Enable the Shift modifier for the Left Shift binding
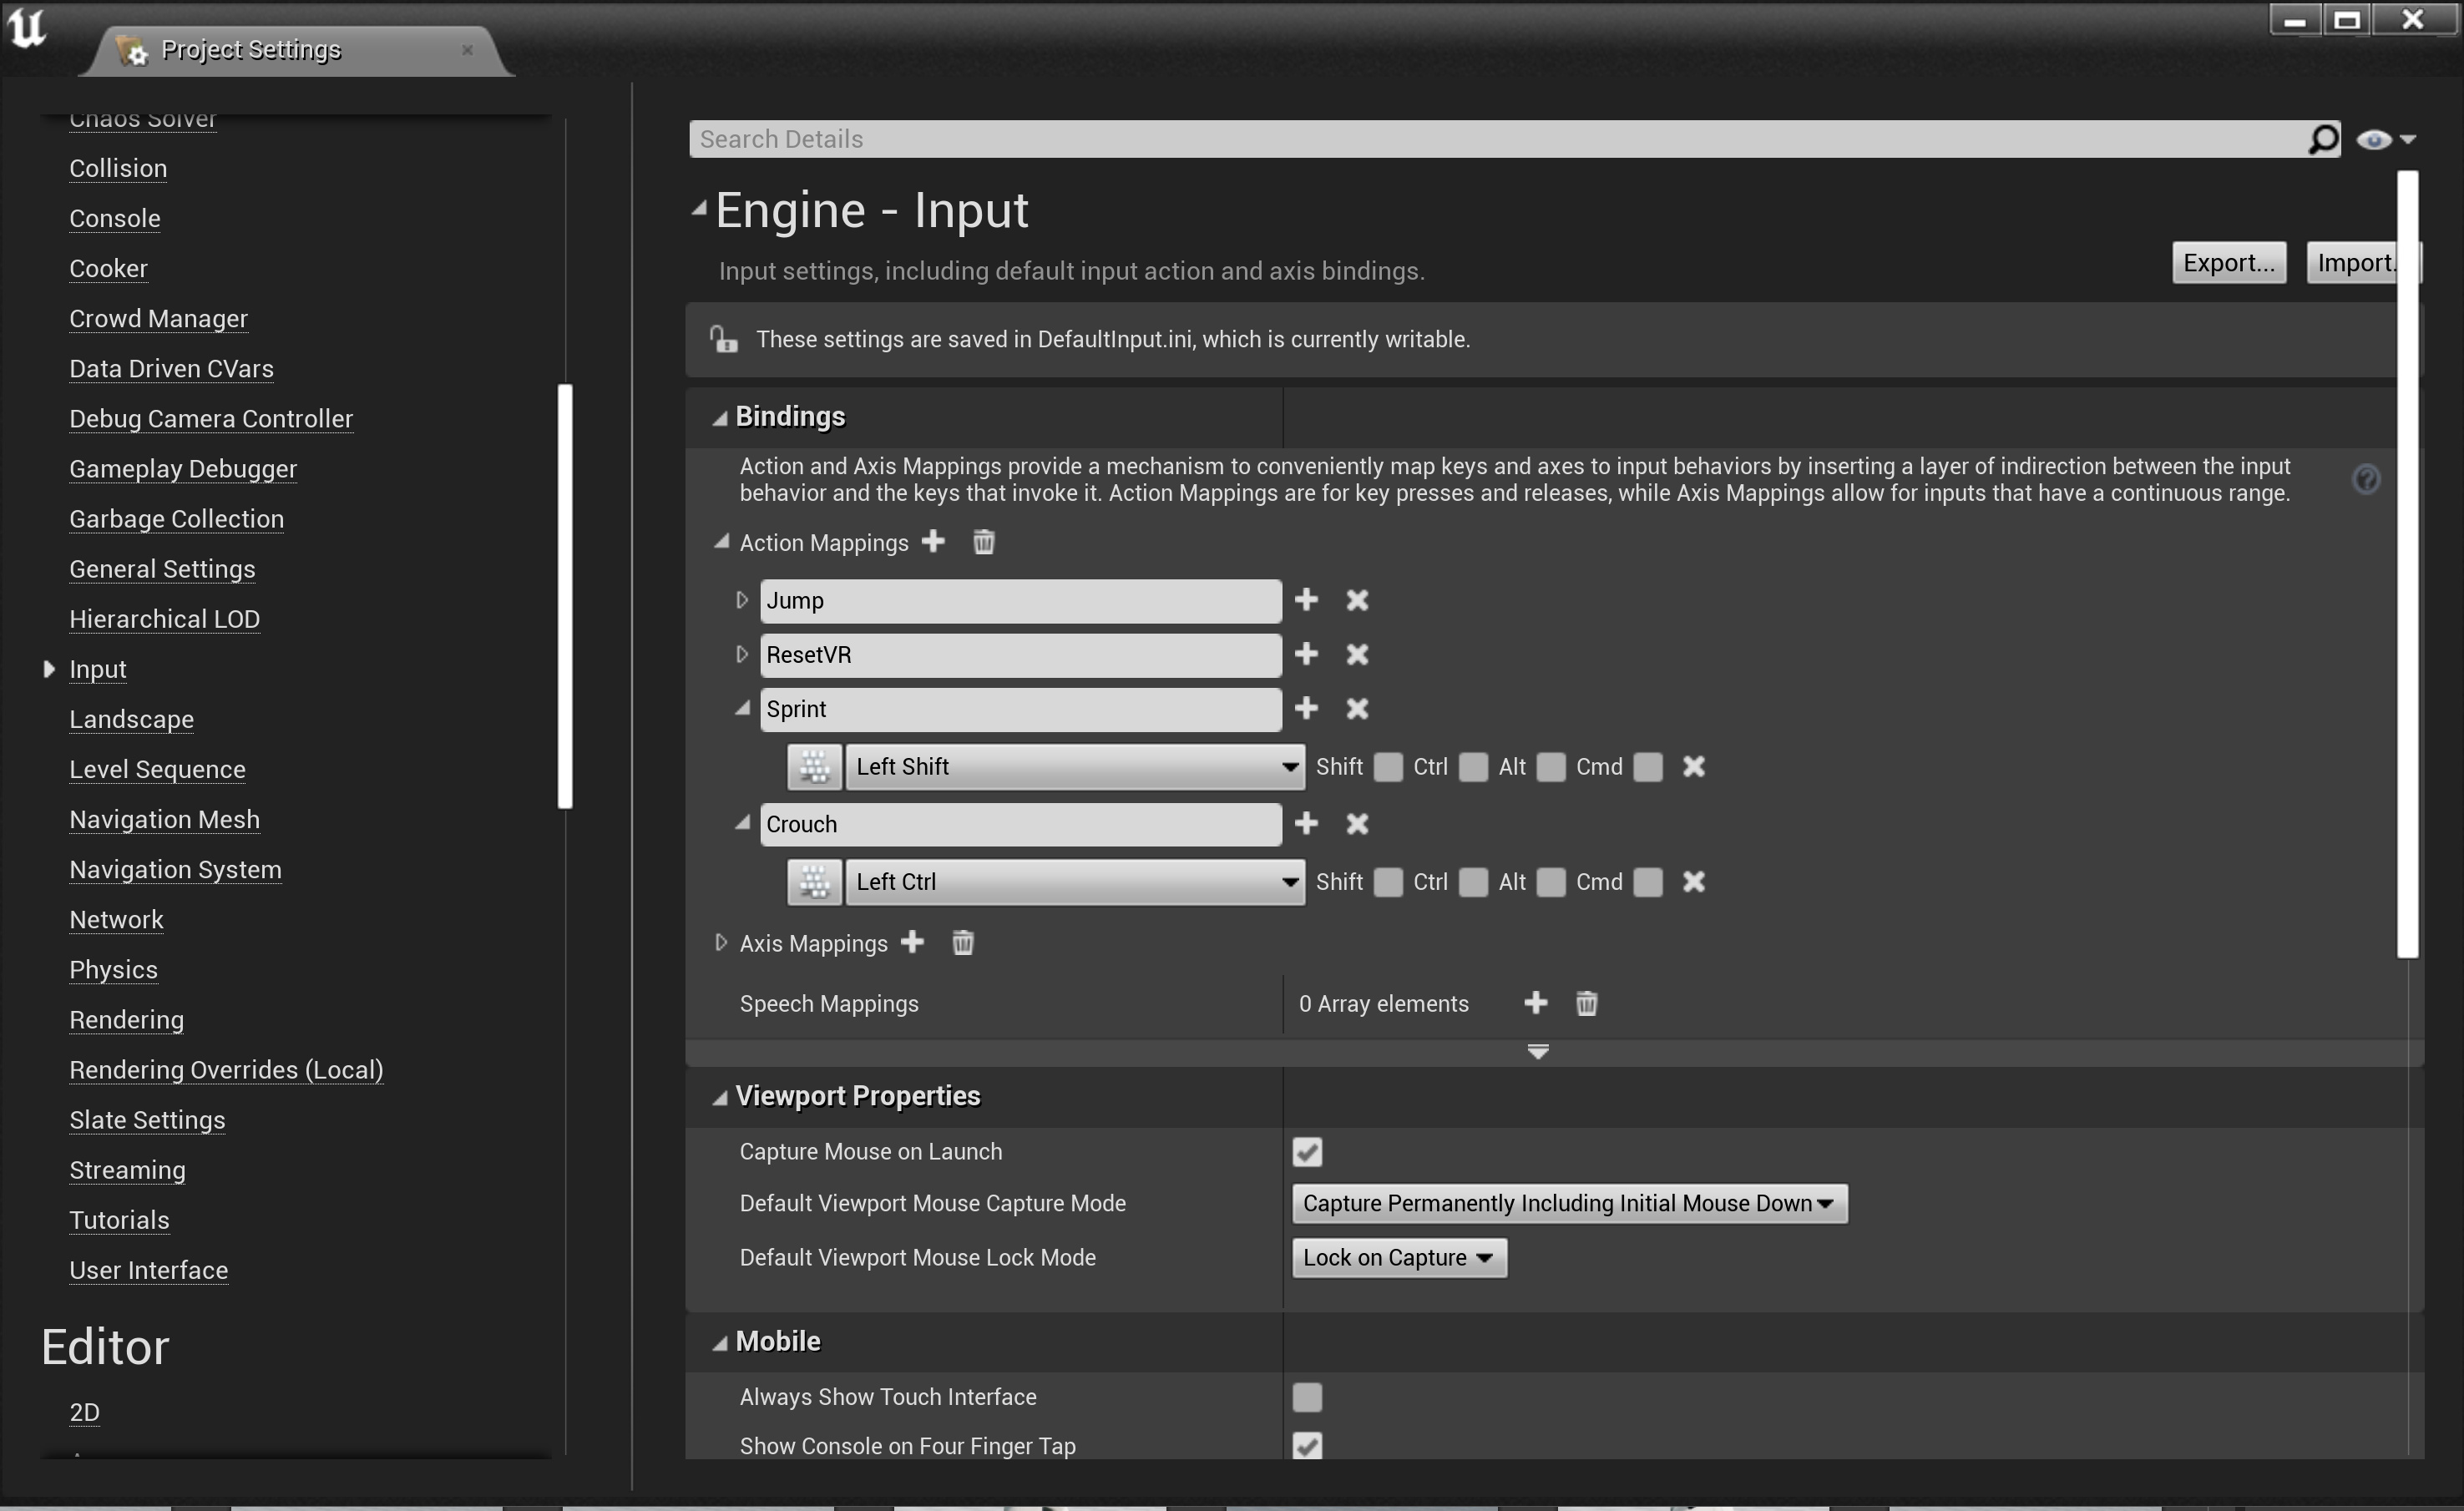The image size is (2464, 1511). click(x=1389, y=766)
